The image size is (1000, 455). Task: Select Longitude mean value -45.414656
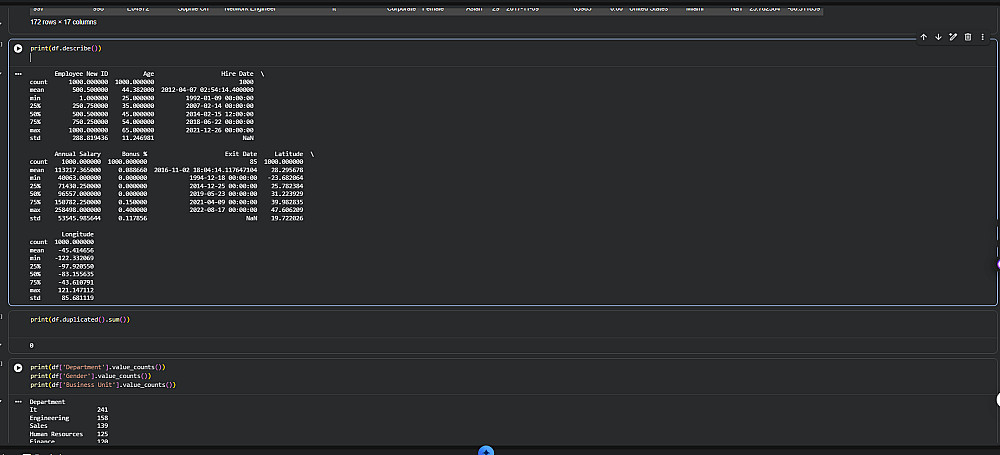pyautogui.click(x=75, y=250)
